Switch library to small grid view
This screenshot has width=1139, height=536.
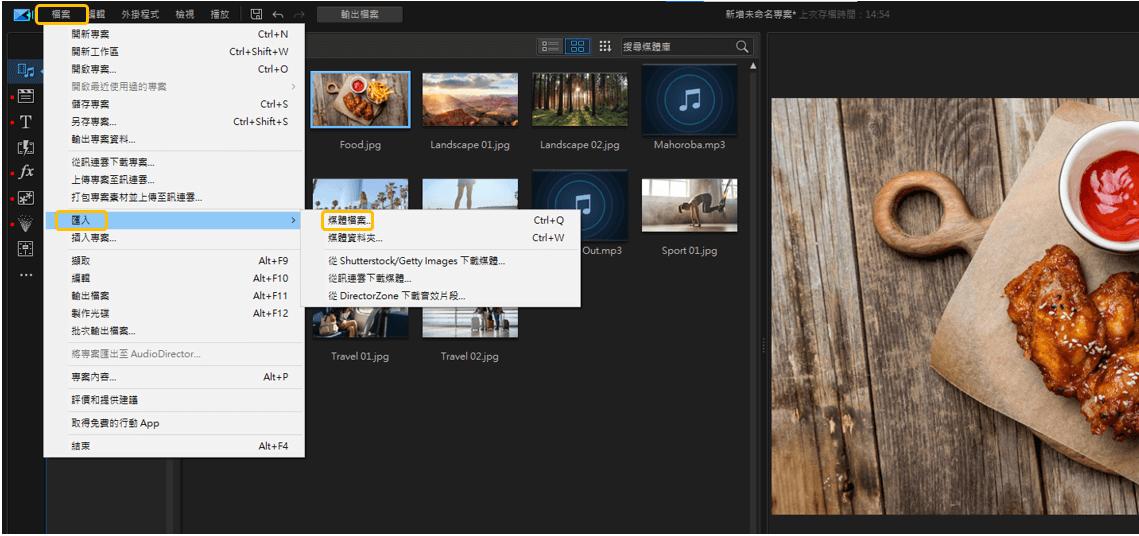[x=605, y=46]
